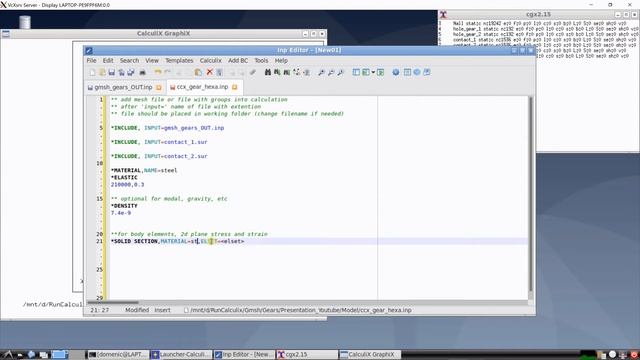The width and height of the screenshot is (640, 360).
Task: Click the zoom in magnifier icon
Action: click(x=321, y=72)
